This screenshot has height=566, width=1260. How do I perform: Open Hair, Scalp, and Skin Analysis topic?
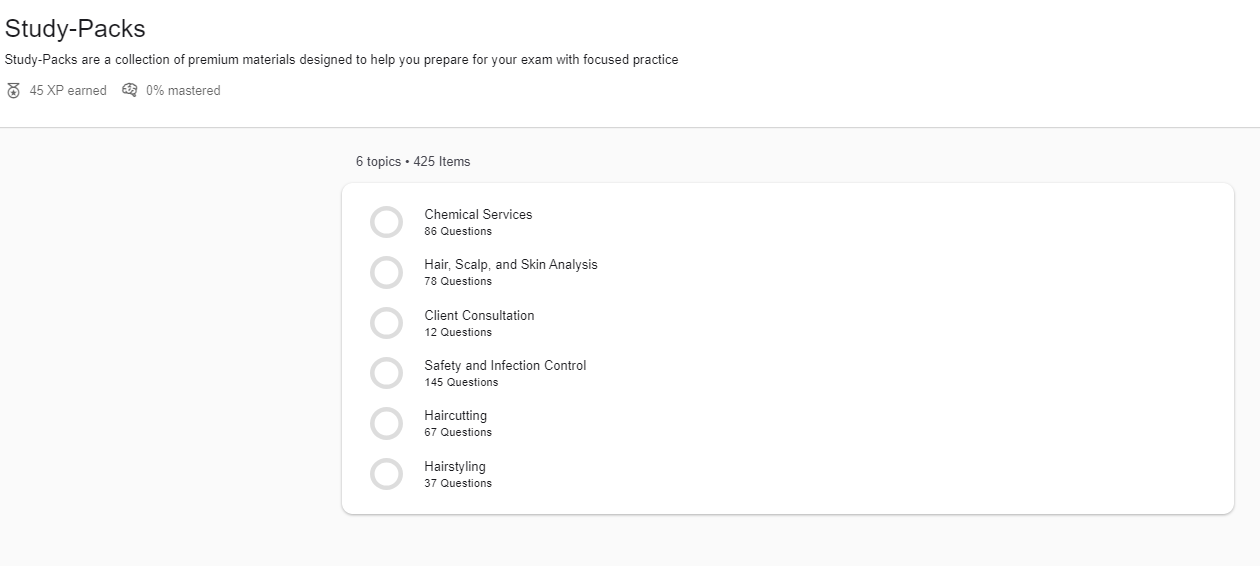(x=510, y=264)
